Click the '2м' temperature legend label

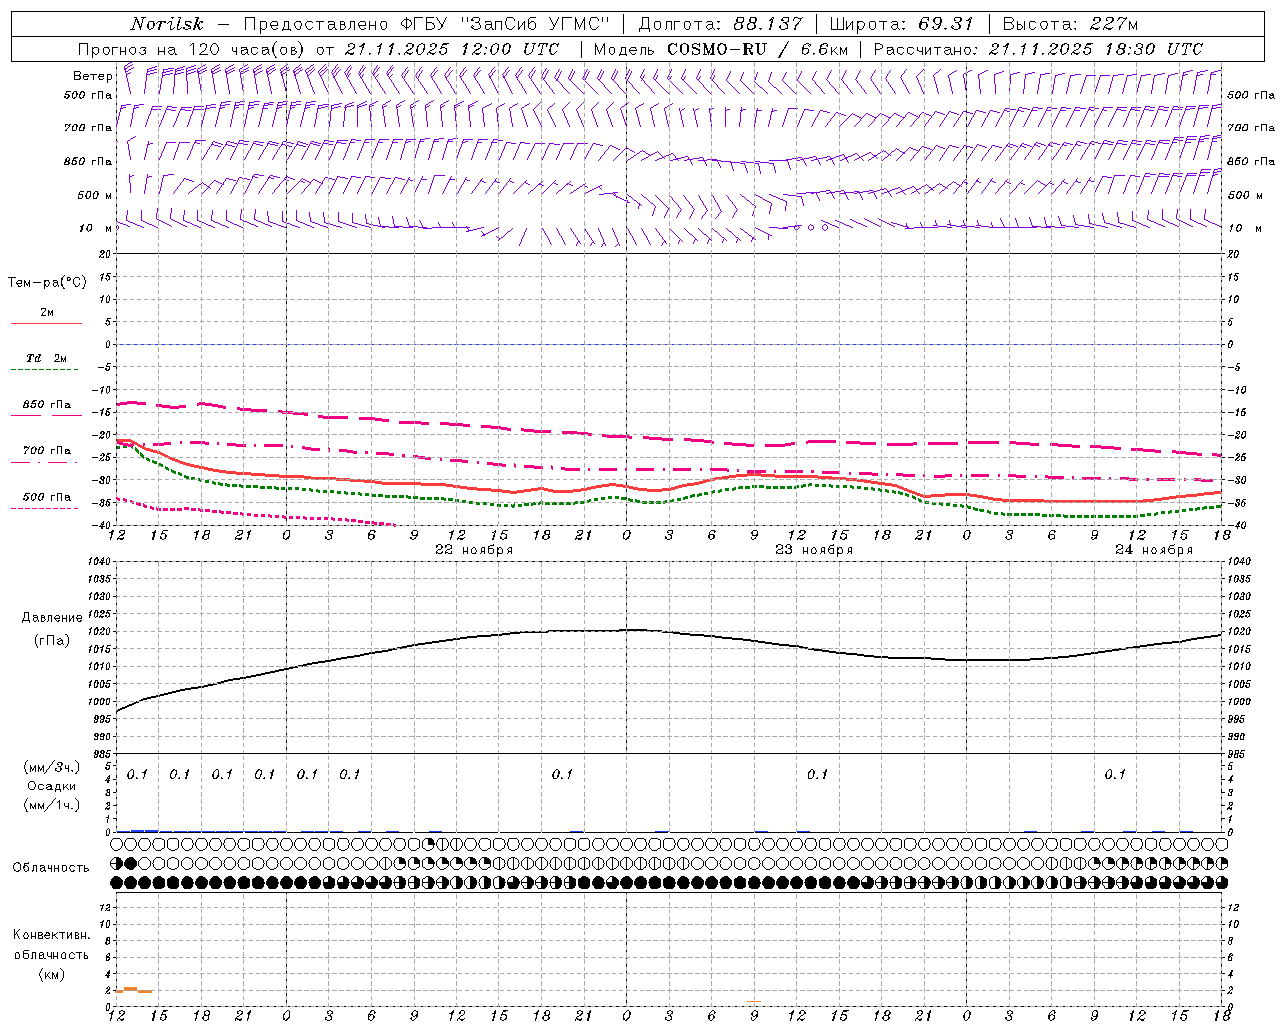(47, 312)
